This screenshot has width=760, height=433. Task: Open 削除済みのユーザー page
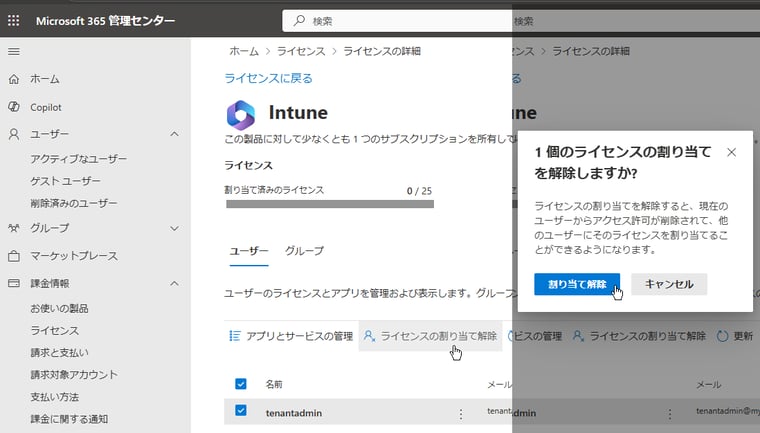[74, 203]
